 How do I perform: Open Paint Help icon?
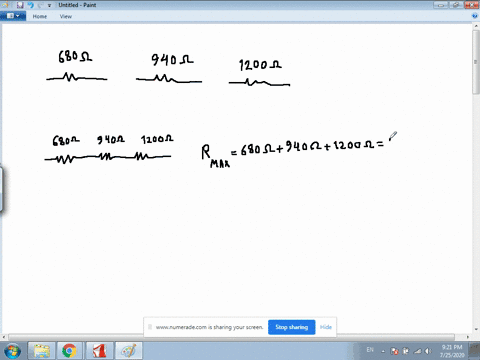[x=475, y=16]
